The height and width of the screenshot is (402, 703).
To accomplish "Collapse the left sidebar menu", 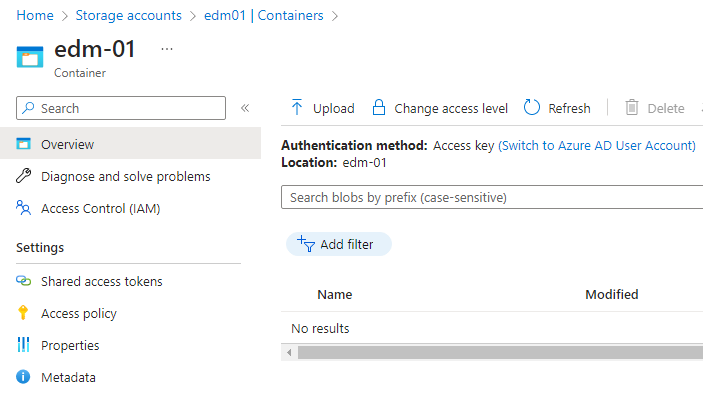I will (x=245, y=108).
